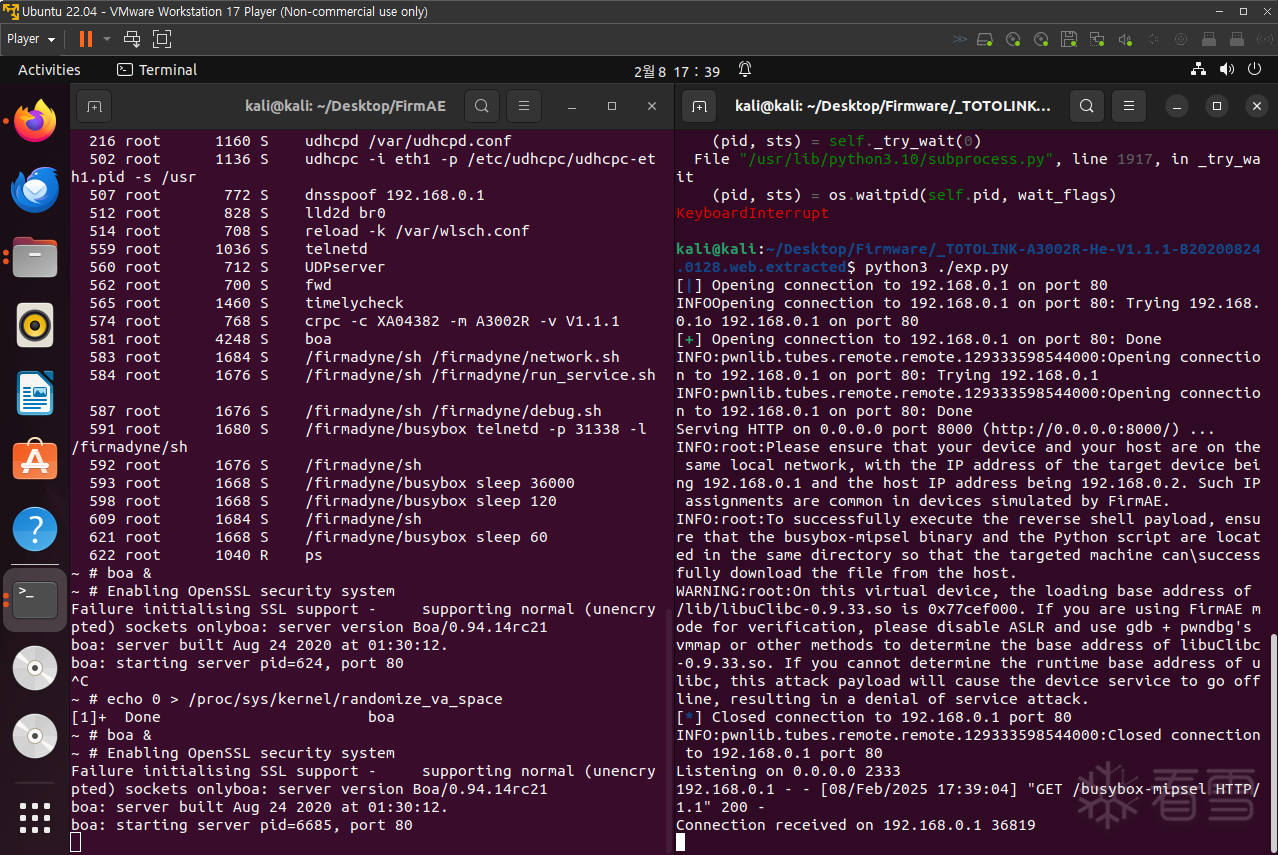1278x855 pixels.
Task: Open a new tab in the FirmAE terminal
Action: [x=93, y=106]
